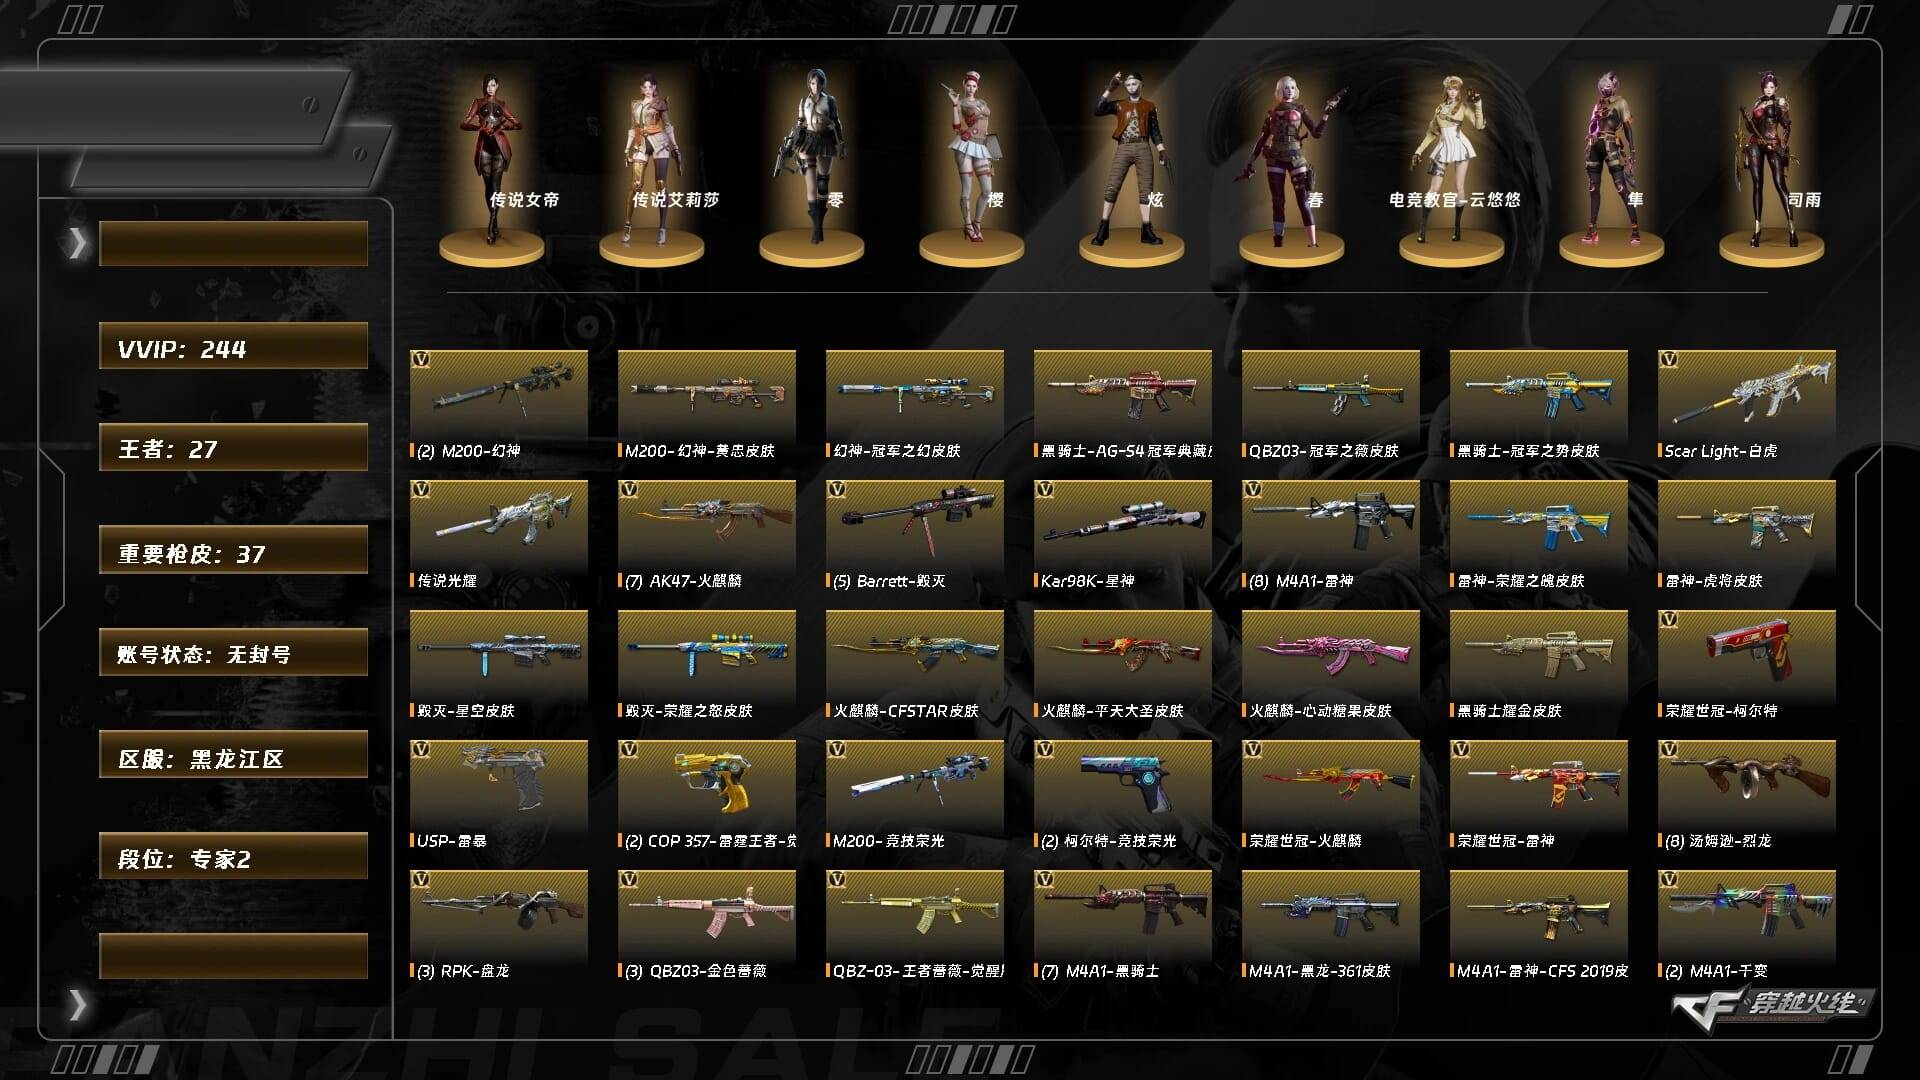Select the pink 火麒麟-心动糖果 skin icon

click(1330, 654)
